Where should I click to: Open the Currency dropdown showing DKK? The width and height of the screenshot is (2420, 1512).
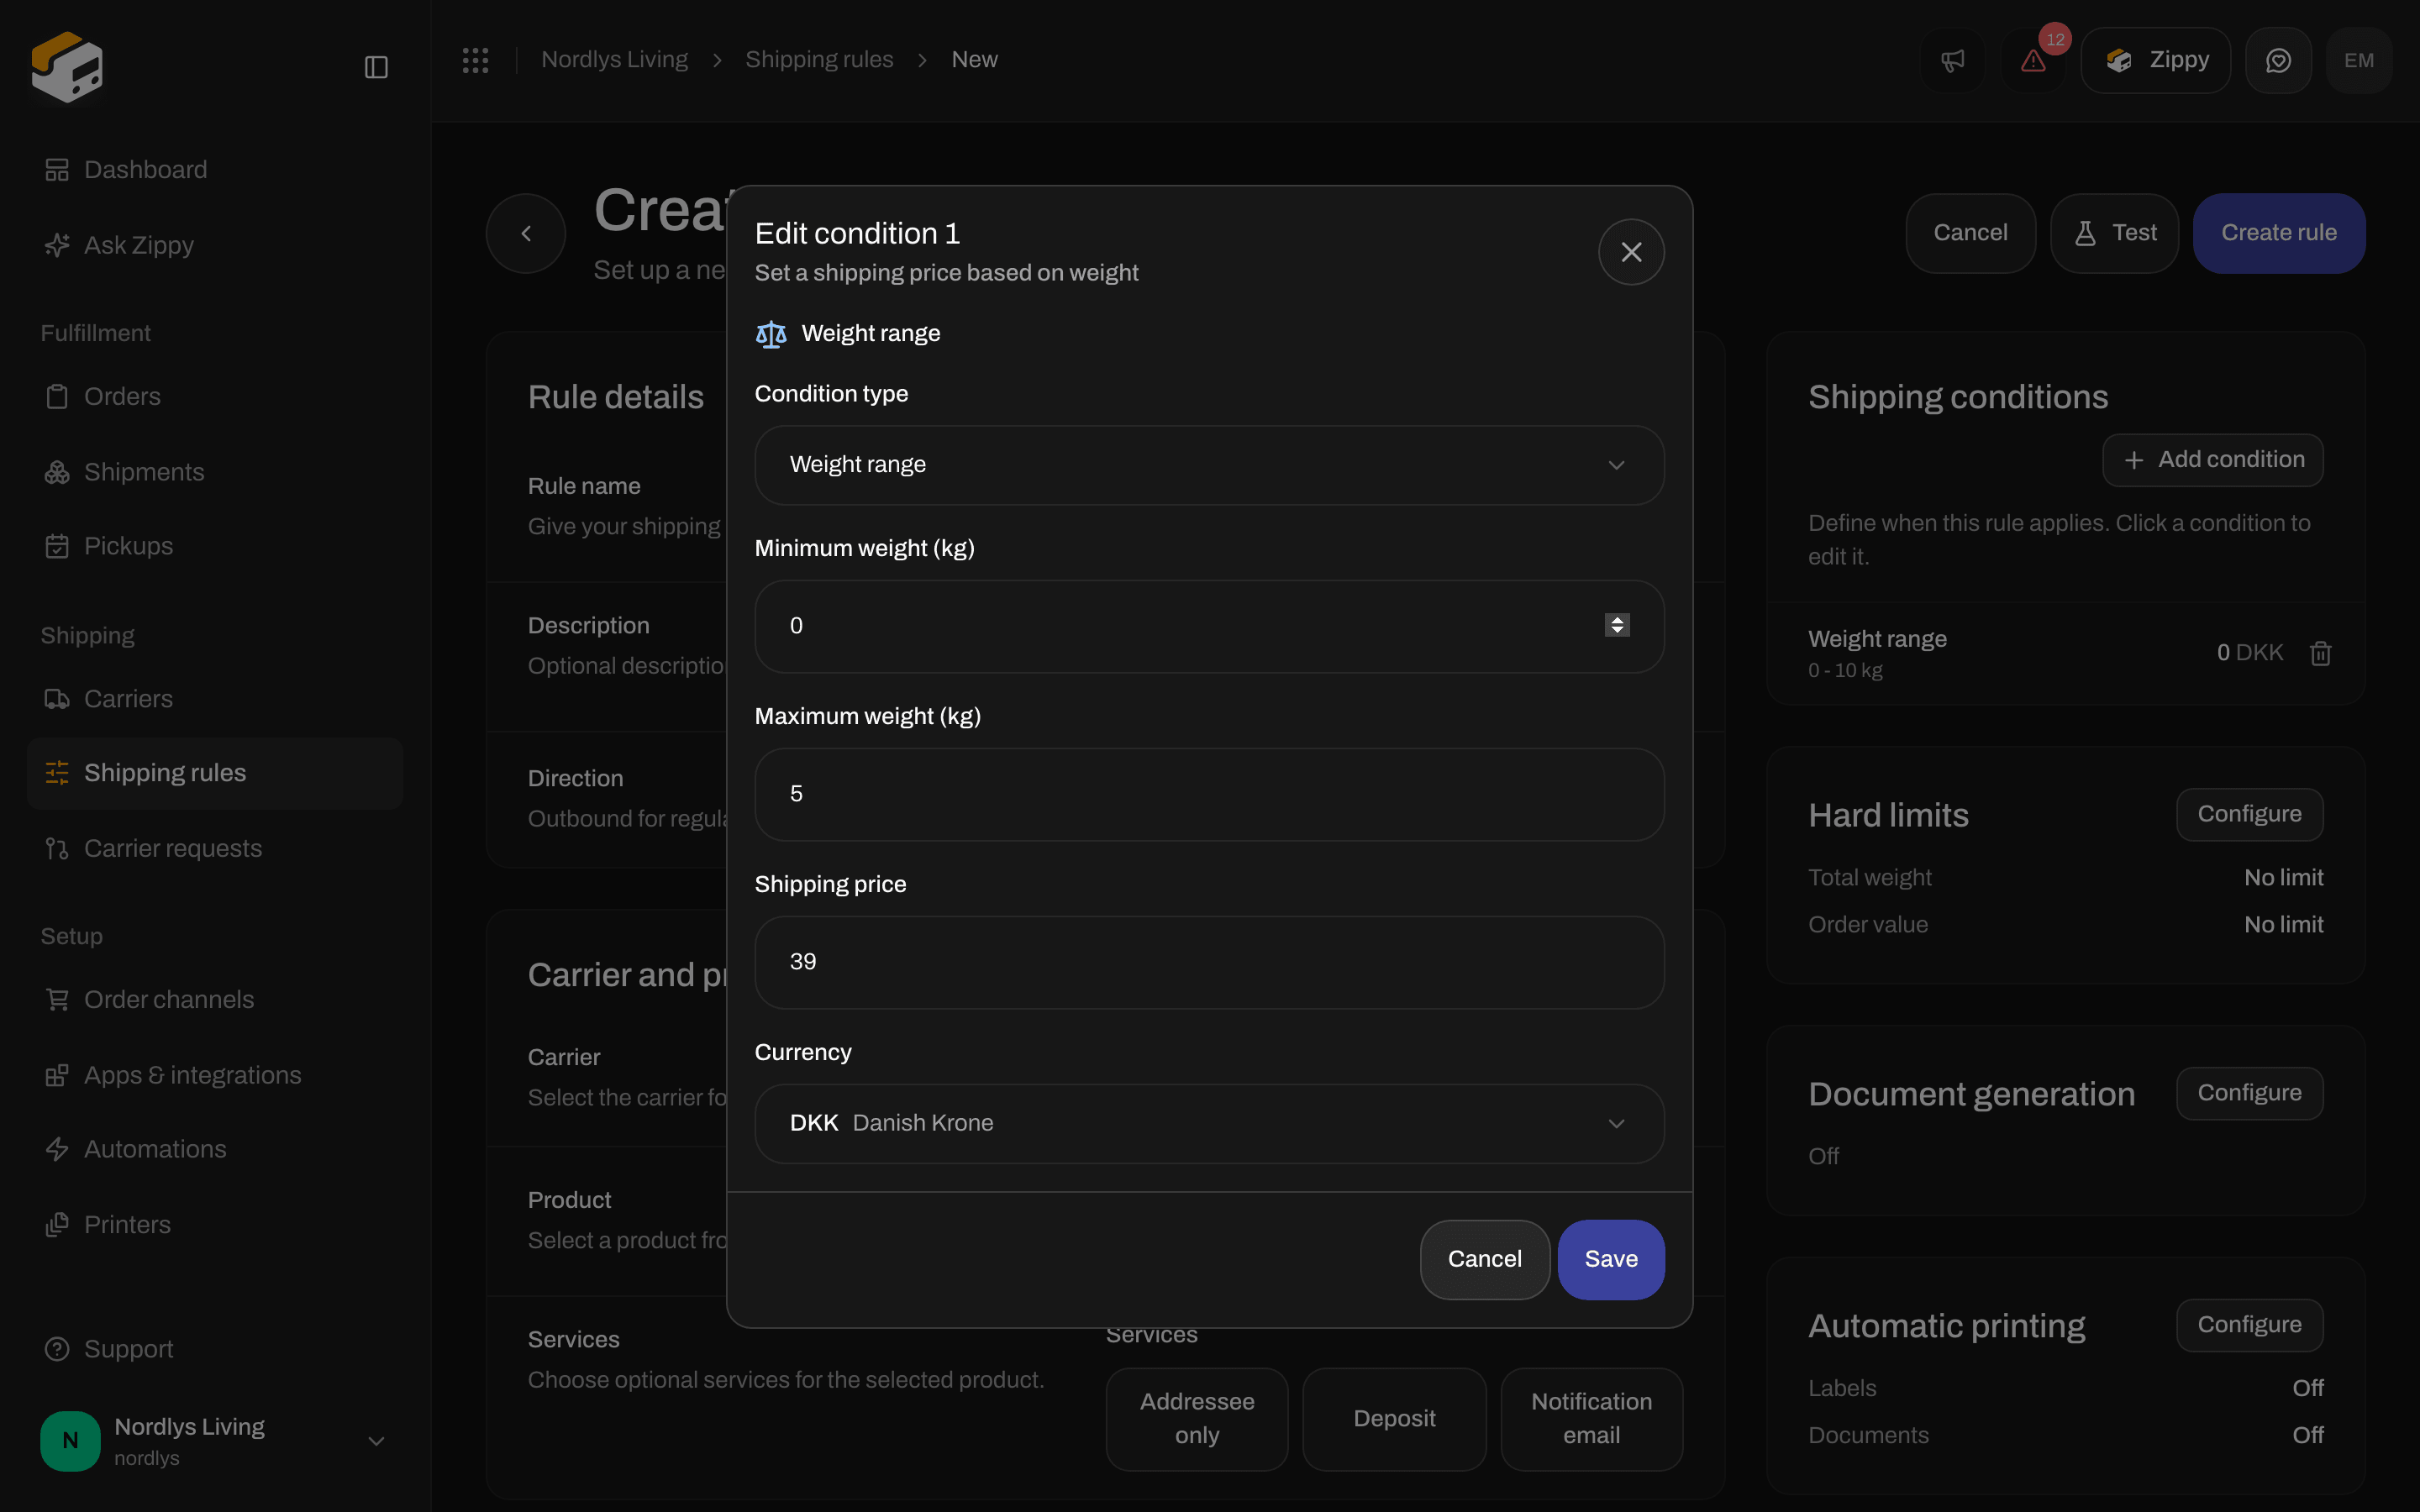1209,1123
